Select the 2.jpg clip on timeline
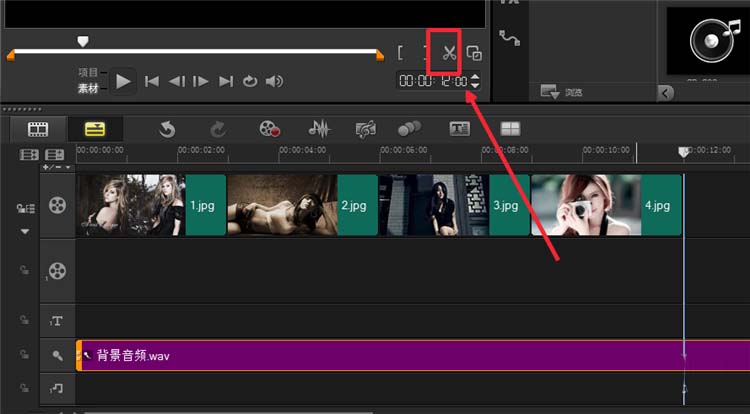 point(302,205)
